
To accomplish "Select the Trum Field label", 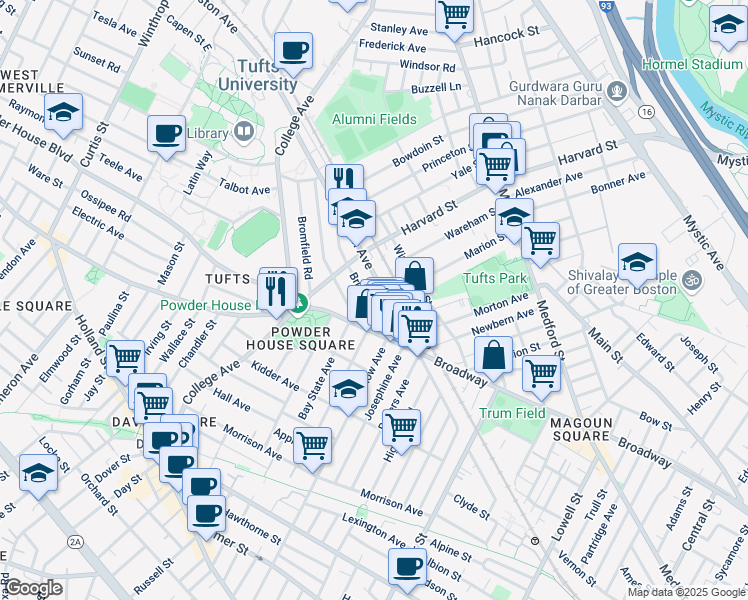I will pyautogui.click(x=512, y=413).
